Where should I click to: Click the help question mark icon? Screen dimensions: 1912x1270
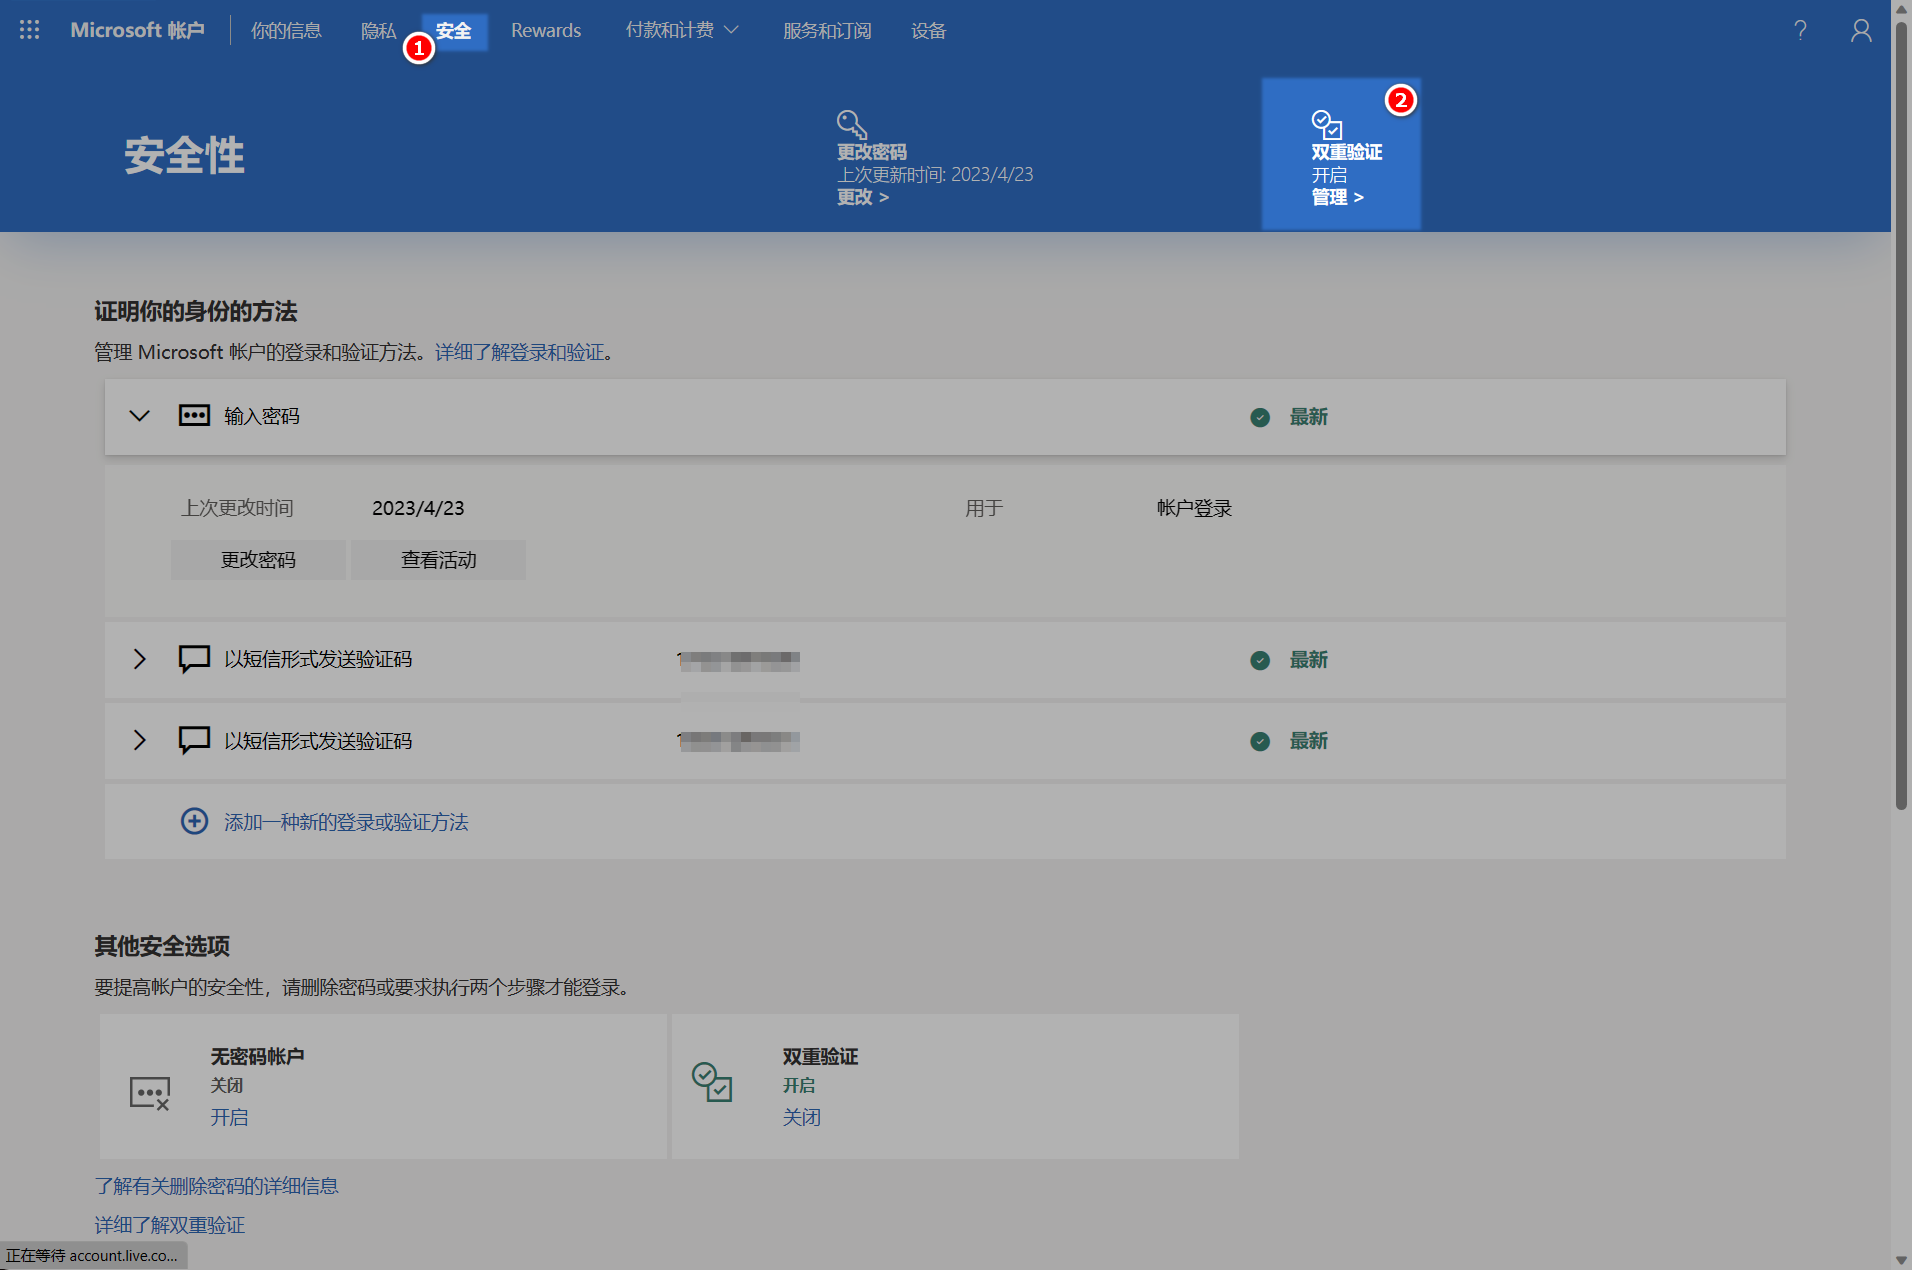1800,30
